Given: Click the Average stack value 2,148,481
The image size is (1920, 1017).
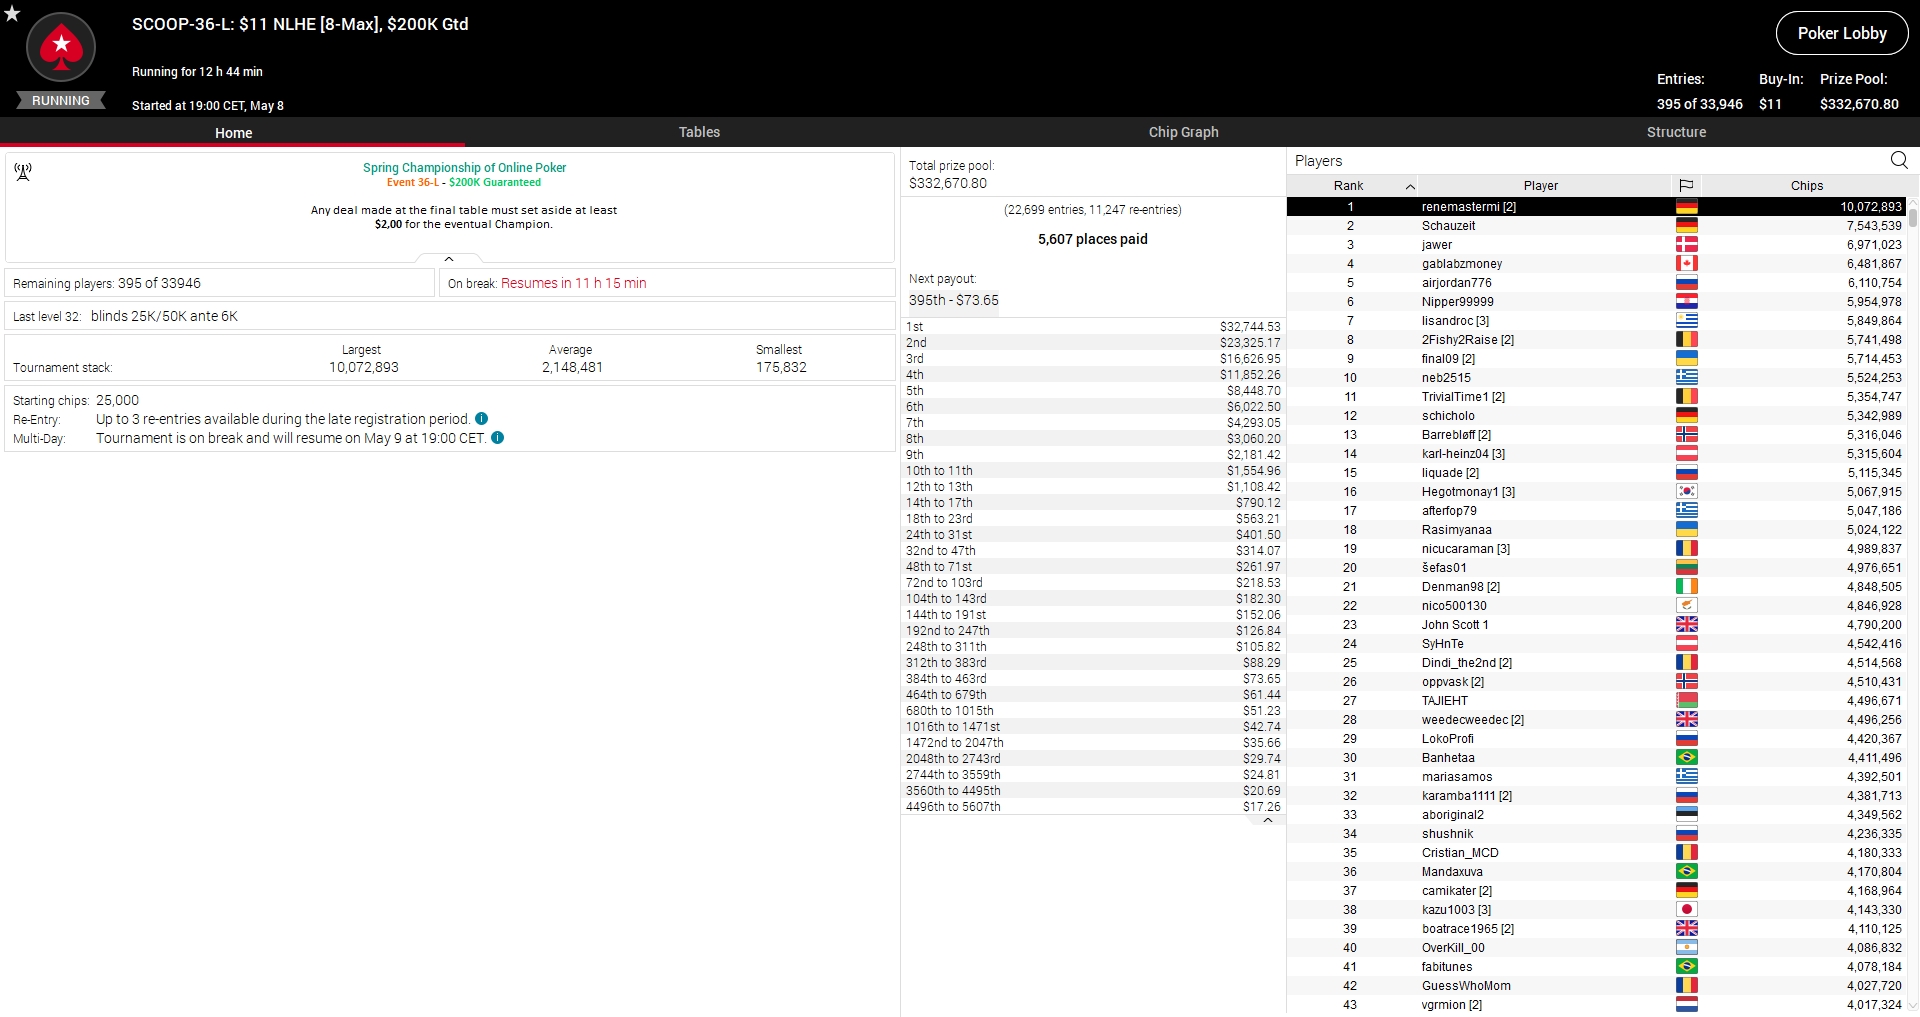Looking at the screenshot, I should pos(572,367).
